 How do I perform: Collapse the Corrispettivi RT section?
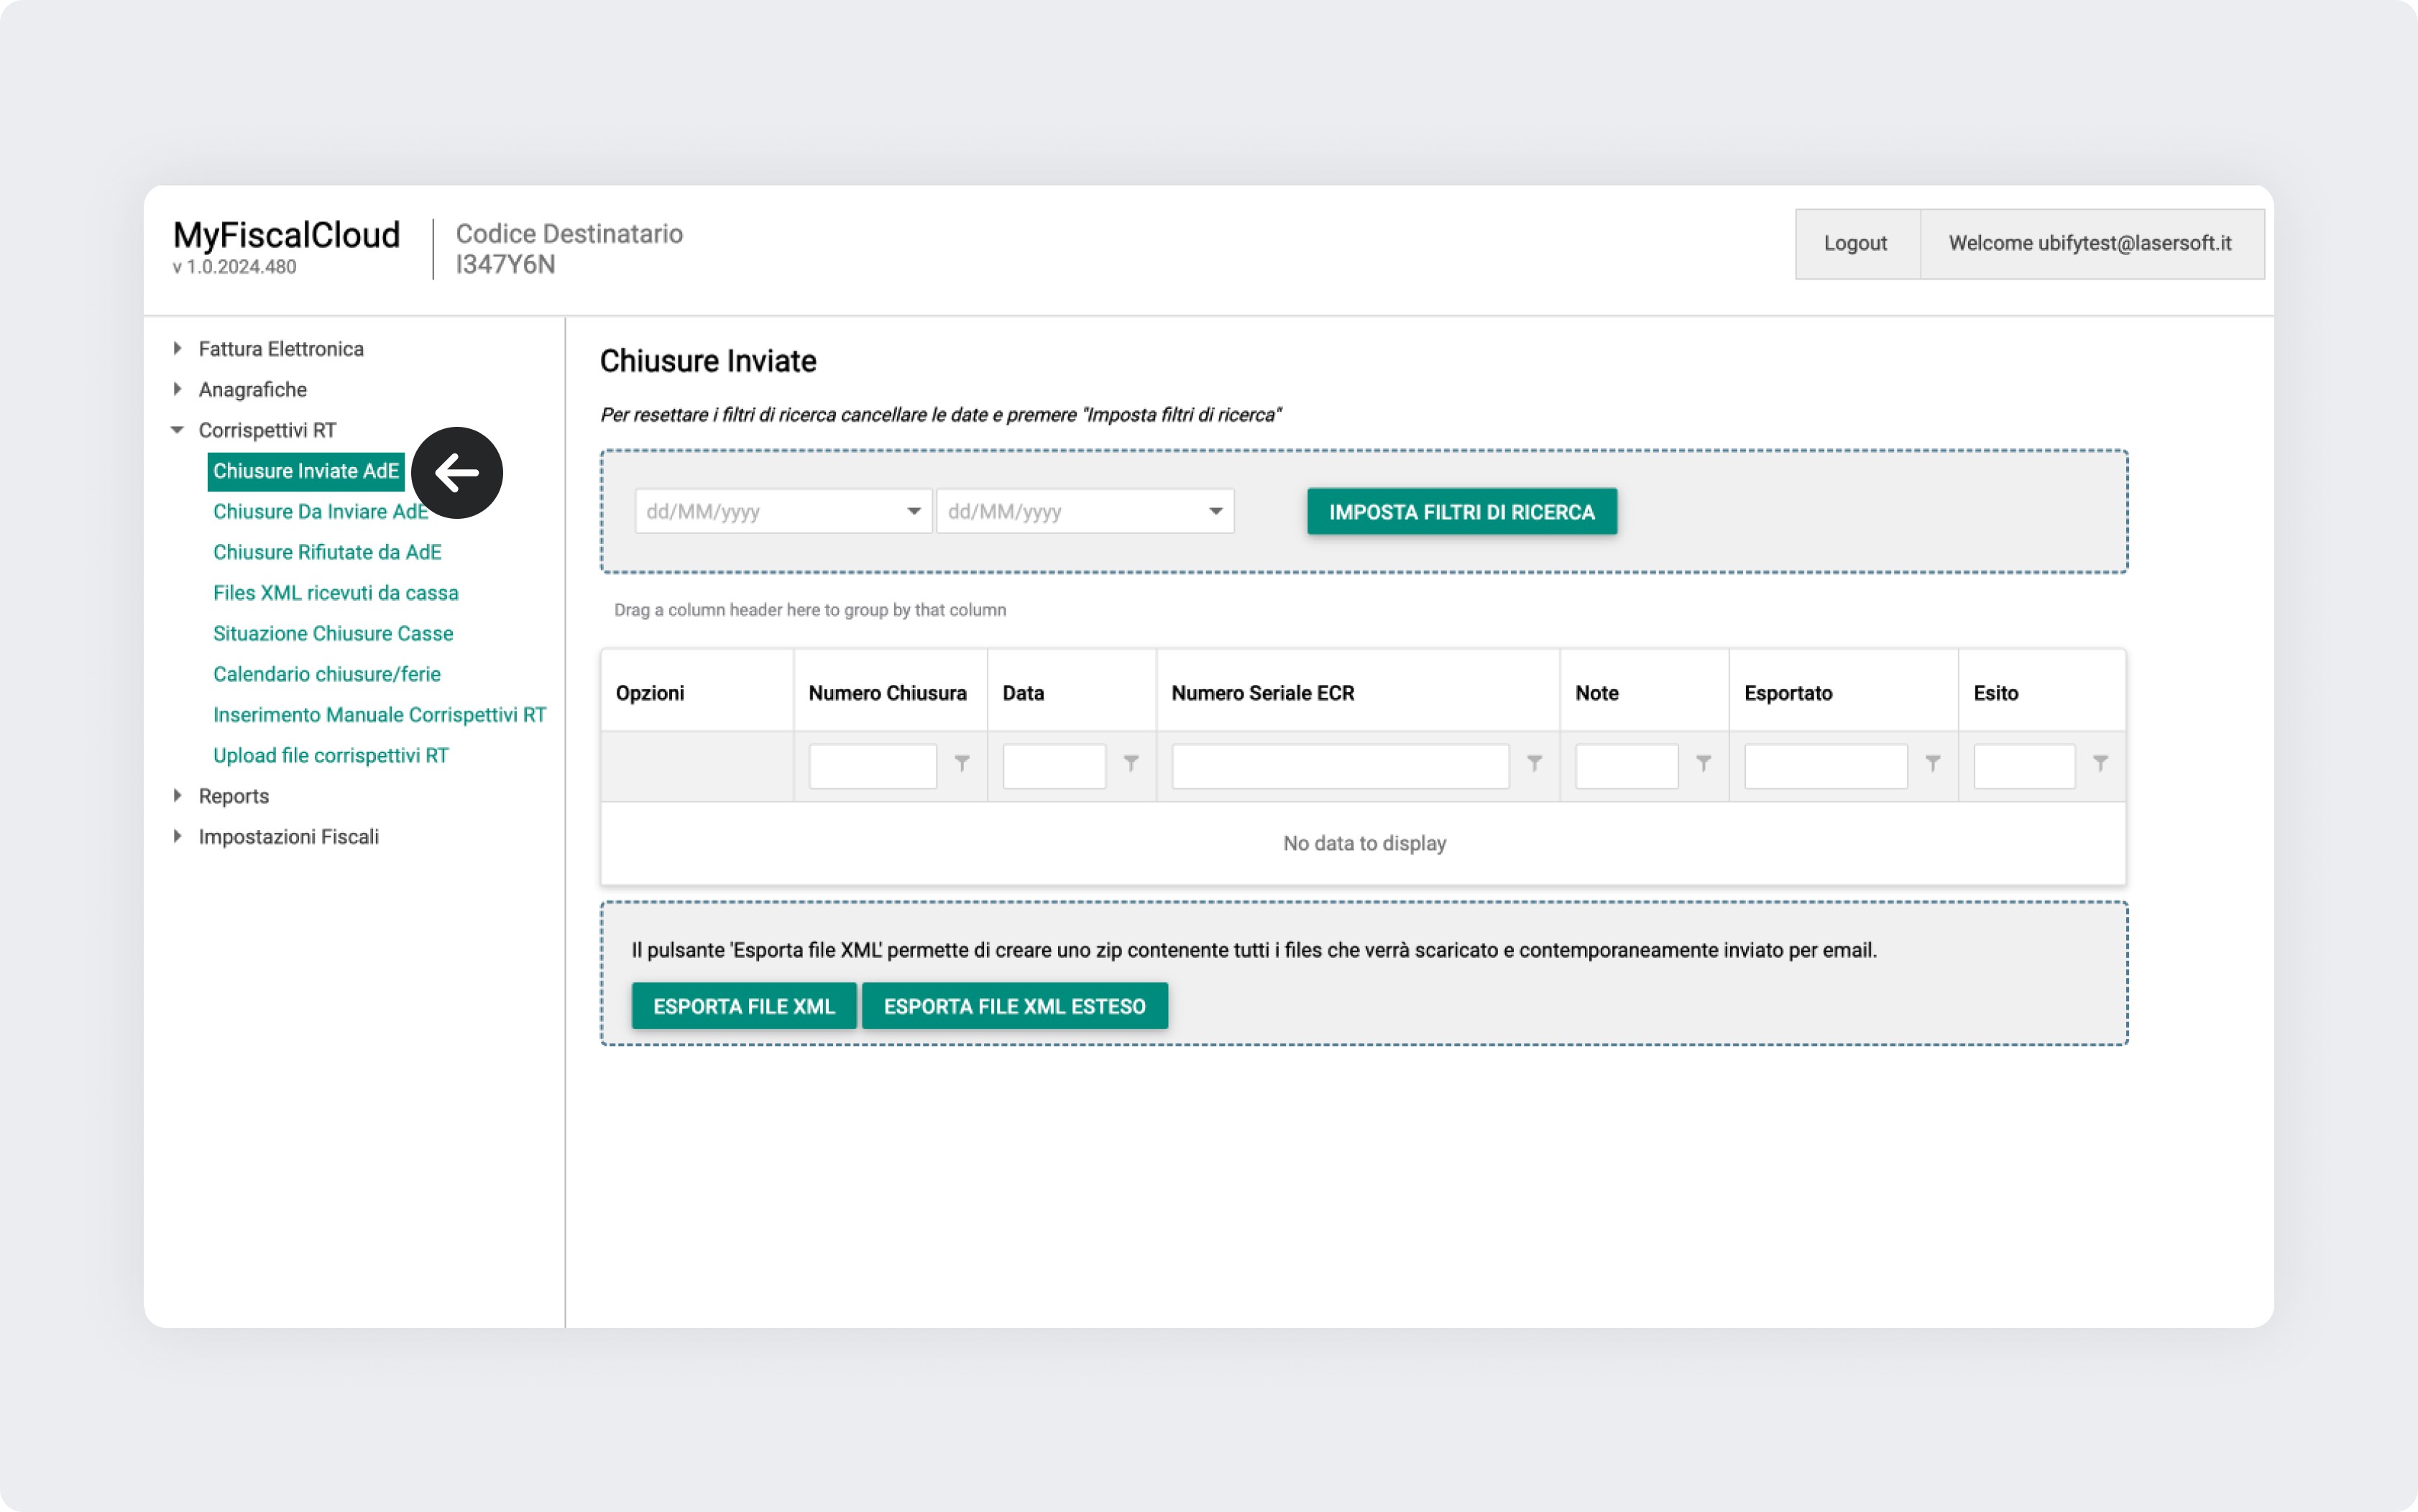177,430
